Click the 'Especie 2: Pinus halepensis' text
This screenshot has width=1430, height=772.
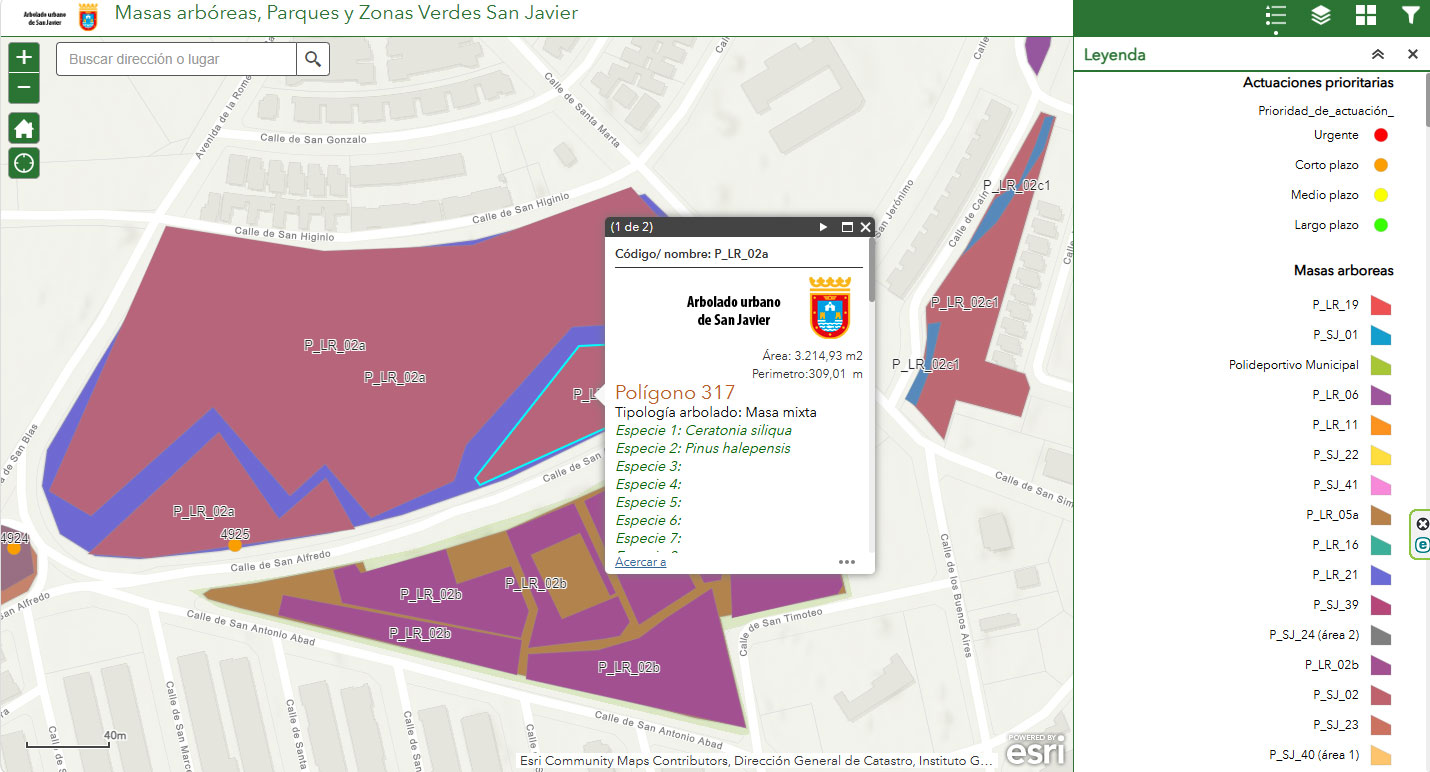tap(703, 449)
